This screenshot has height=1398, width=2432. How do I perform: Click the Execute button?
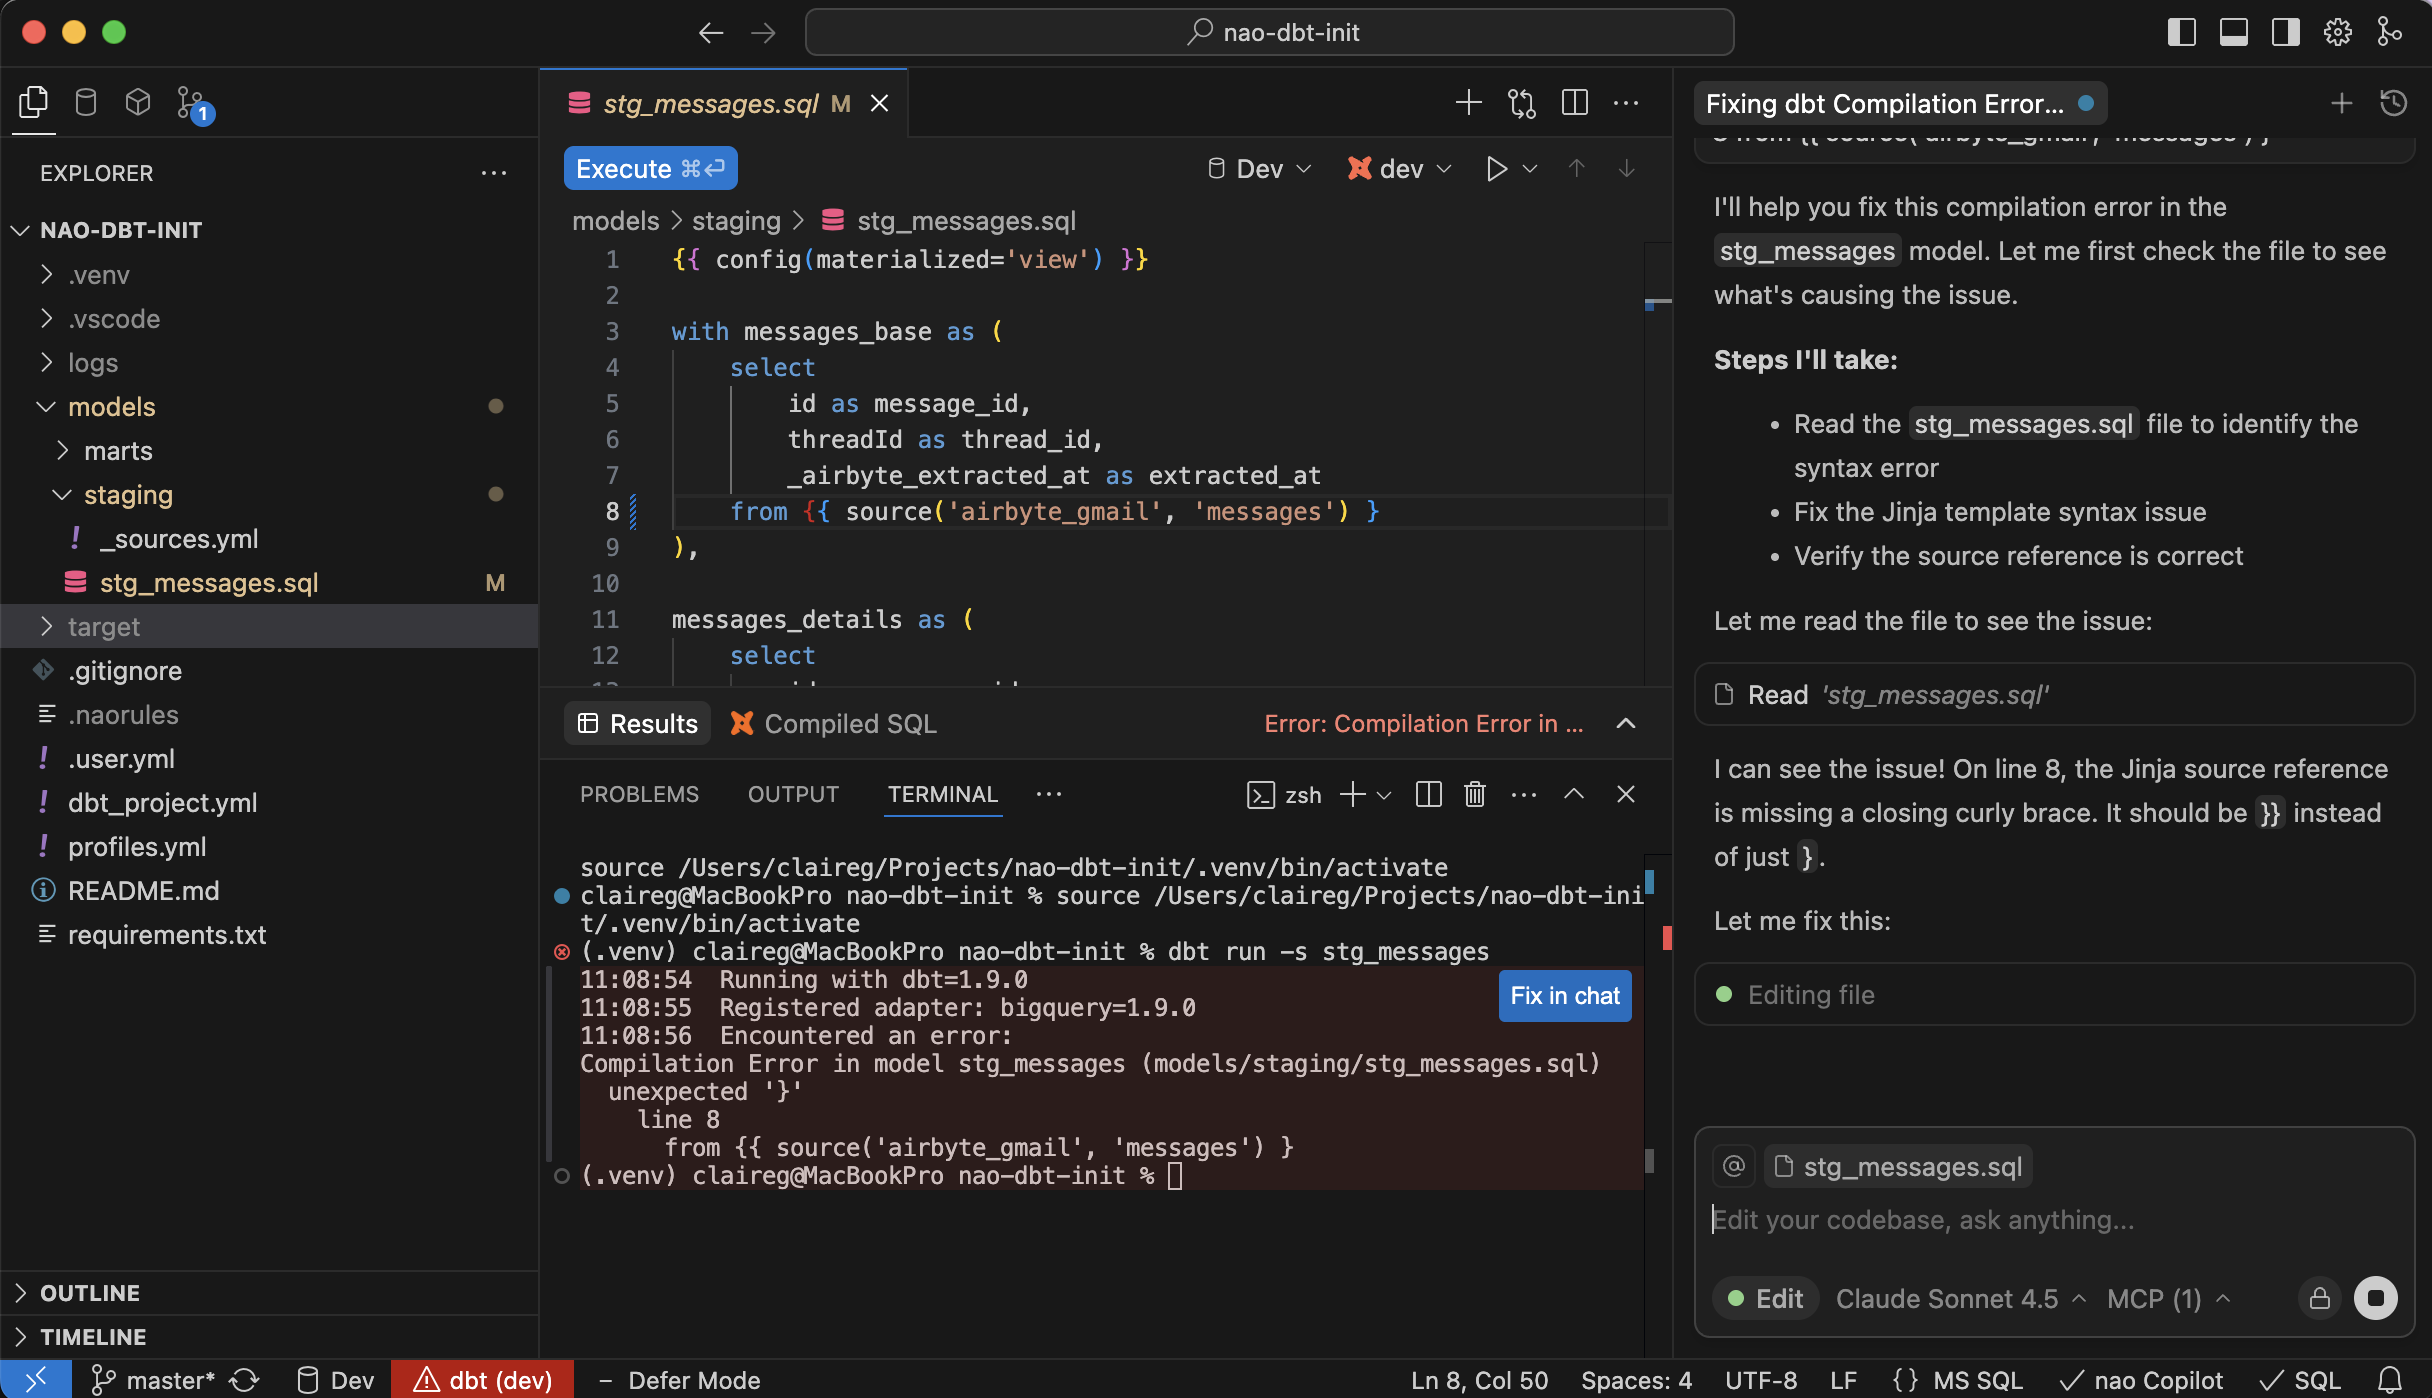point(650,168)
